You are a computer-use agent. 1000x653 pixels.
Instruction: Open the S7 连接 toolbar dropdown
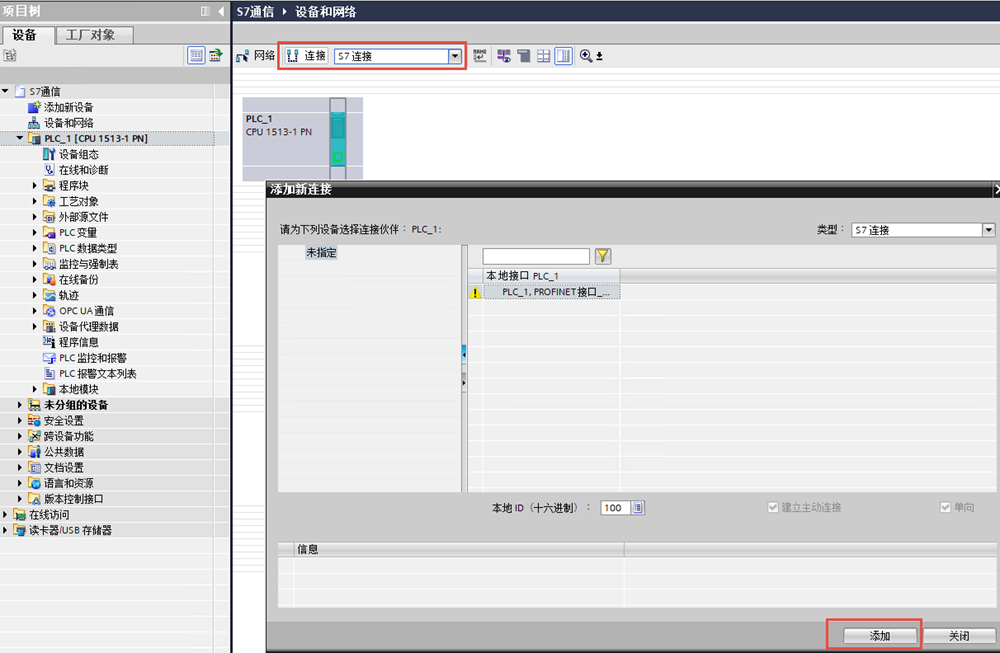point(455,57)
